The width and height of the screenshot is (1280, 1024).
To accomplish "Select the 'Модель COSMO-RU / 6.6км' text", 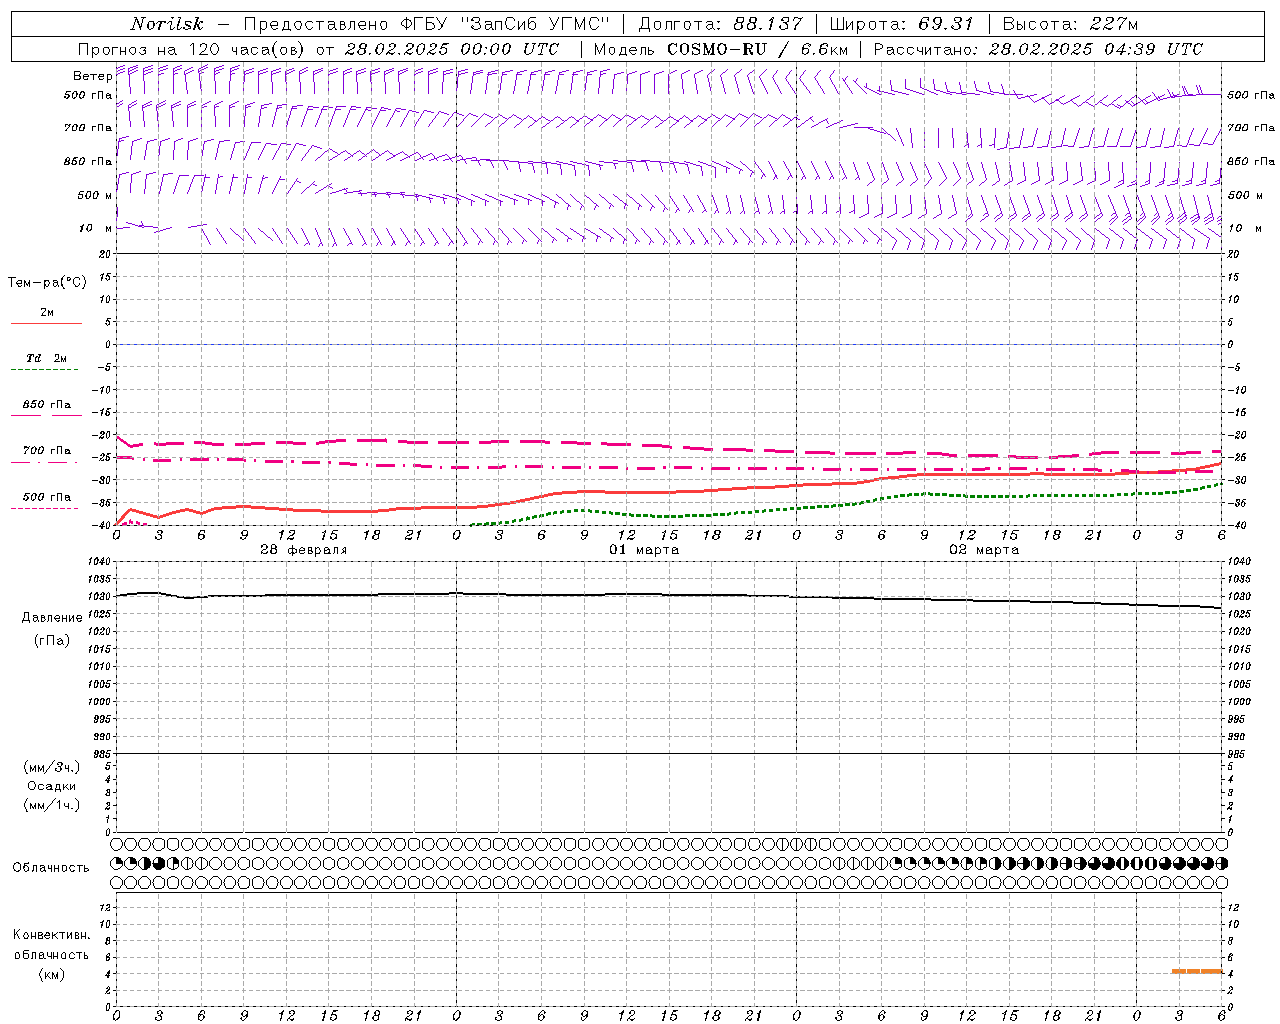I will 720,49.
